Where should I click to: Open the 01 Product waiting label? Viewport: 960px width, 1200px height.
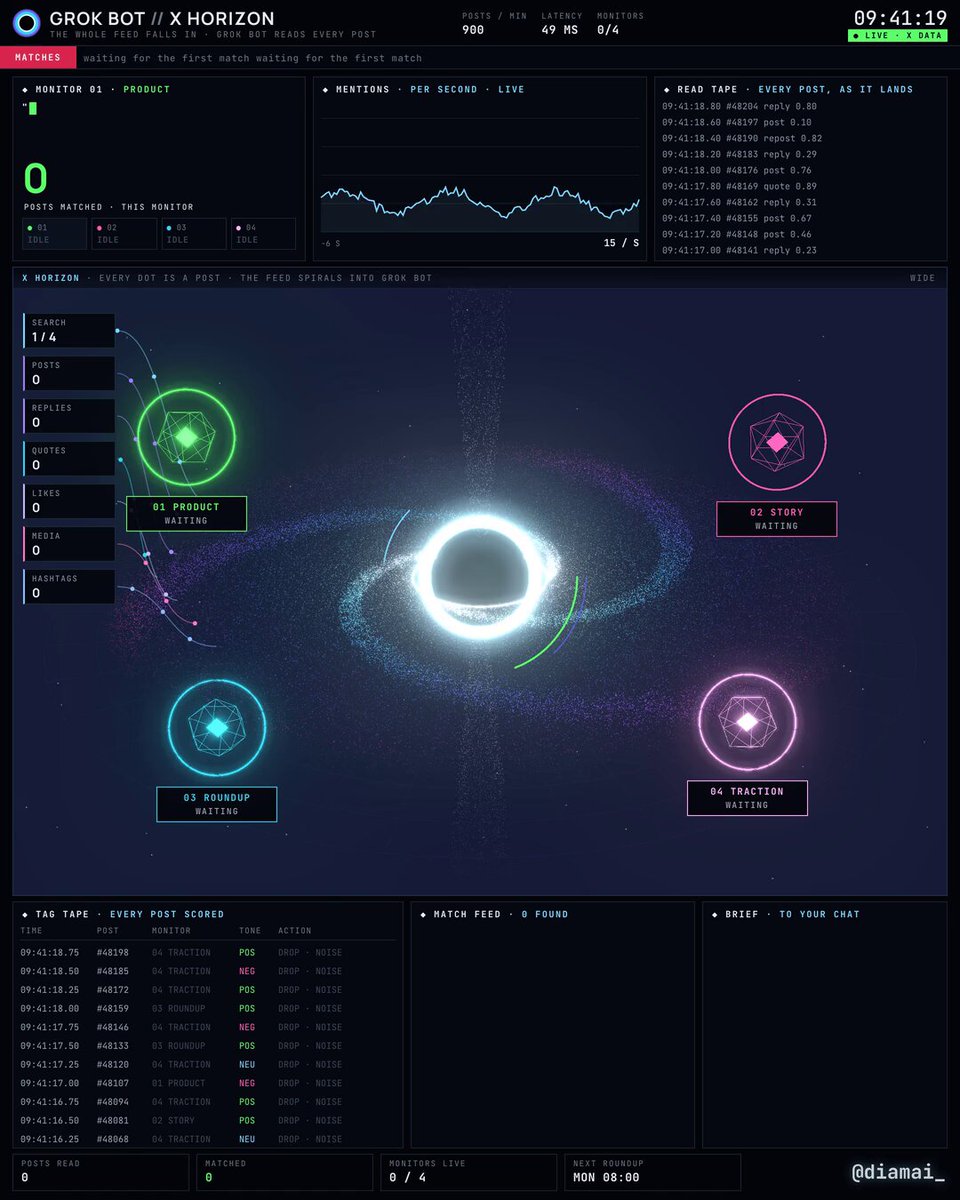point(186,513)
